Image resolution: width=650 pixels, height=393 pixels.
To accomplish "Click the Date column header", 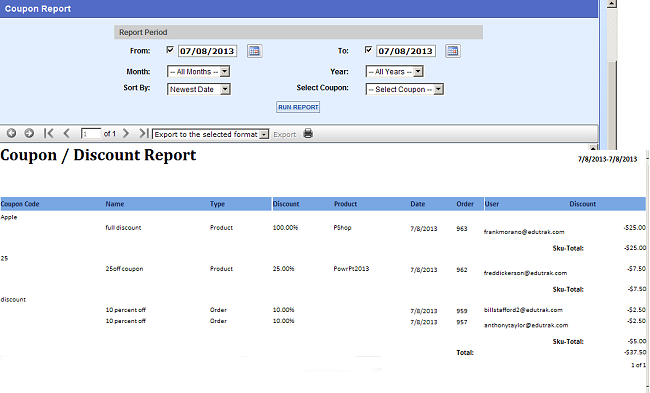I will (x=417, y=204).
